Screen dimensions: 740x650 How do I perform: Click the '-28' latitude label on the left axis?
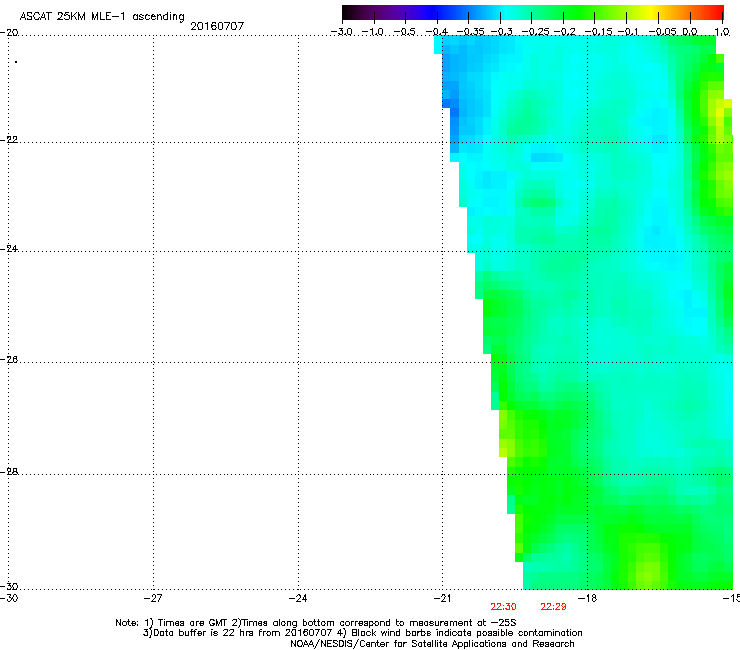(x=9, y=472)
